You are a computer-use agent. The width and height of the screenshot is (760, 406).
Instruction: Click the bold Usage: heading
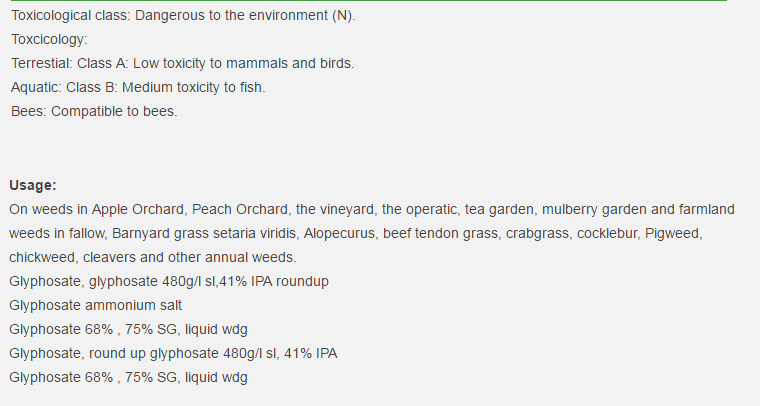tap(33, 185)
